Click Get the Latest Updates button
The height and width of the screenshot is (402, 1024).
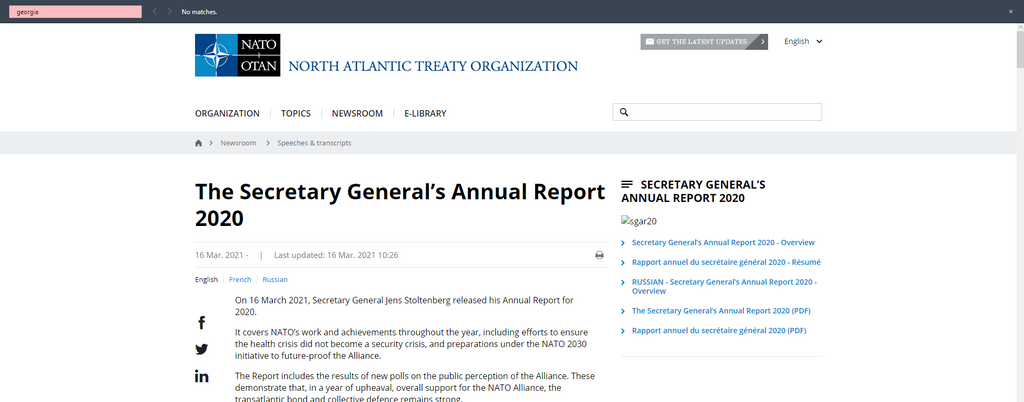[704, 42]
